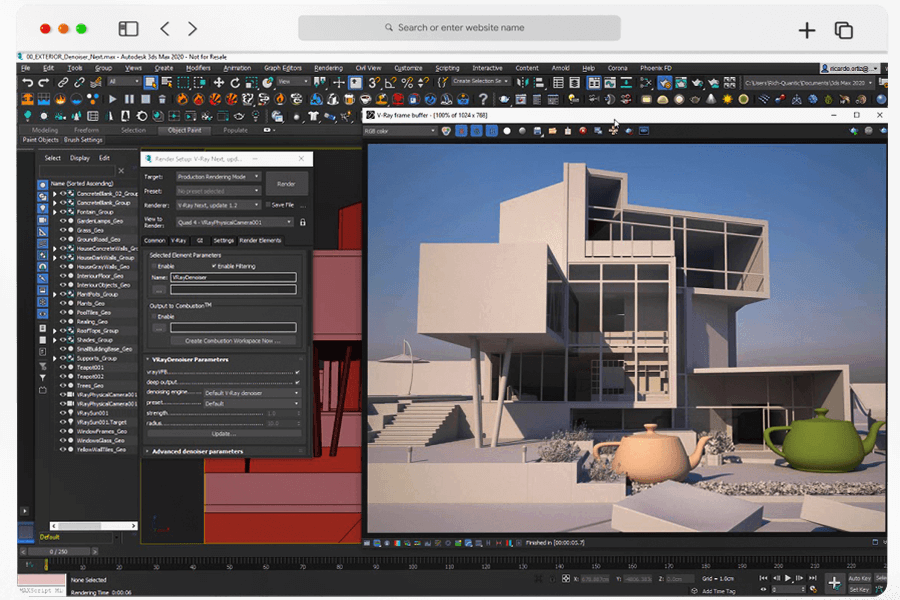This screenshot has width=900, height=600.
Task: Click the Render button
Action: point(286,184)
